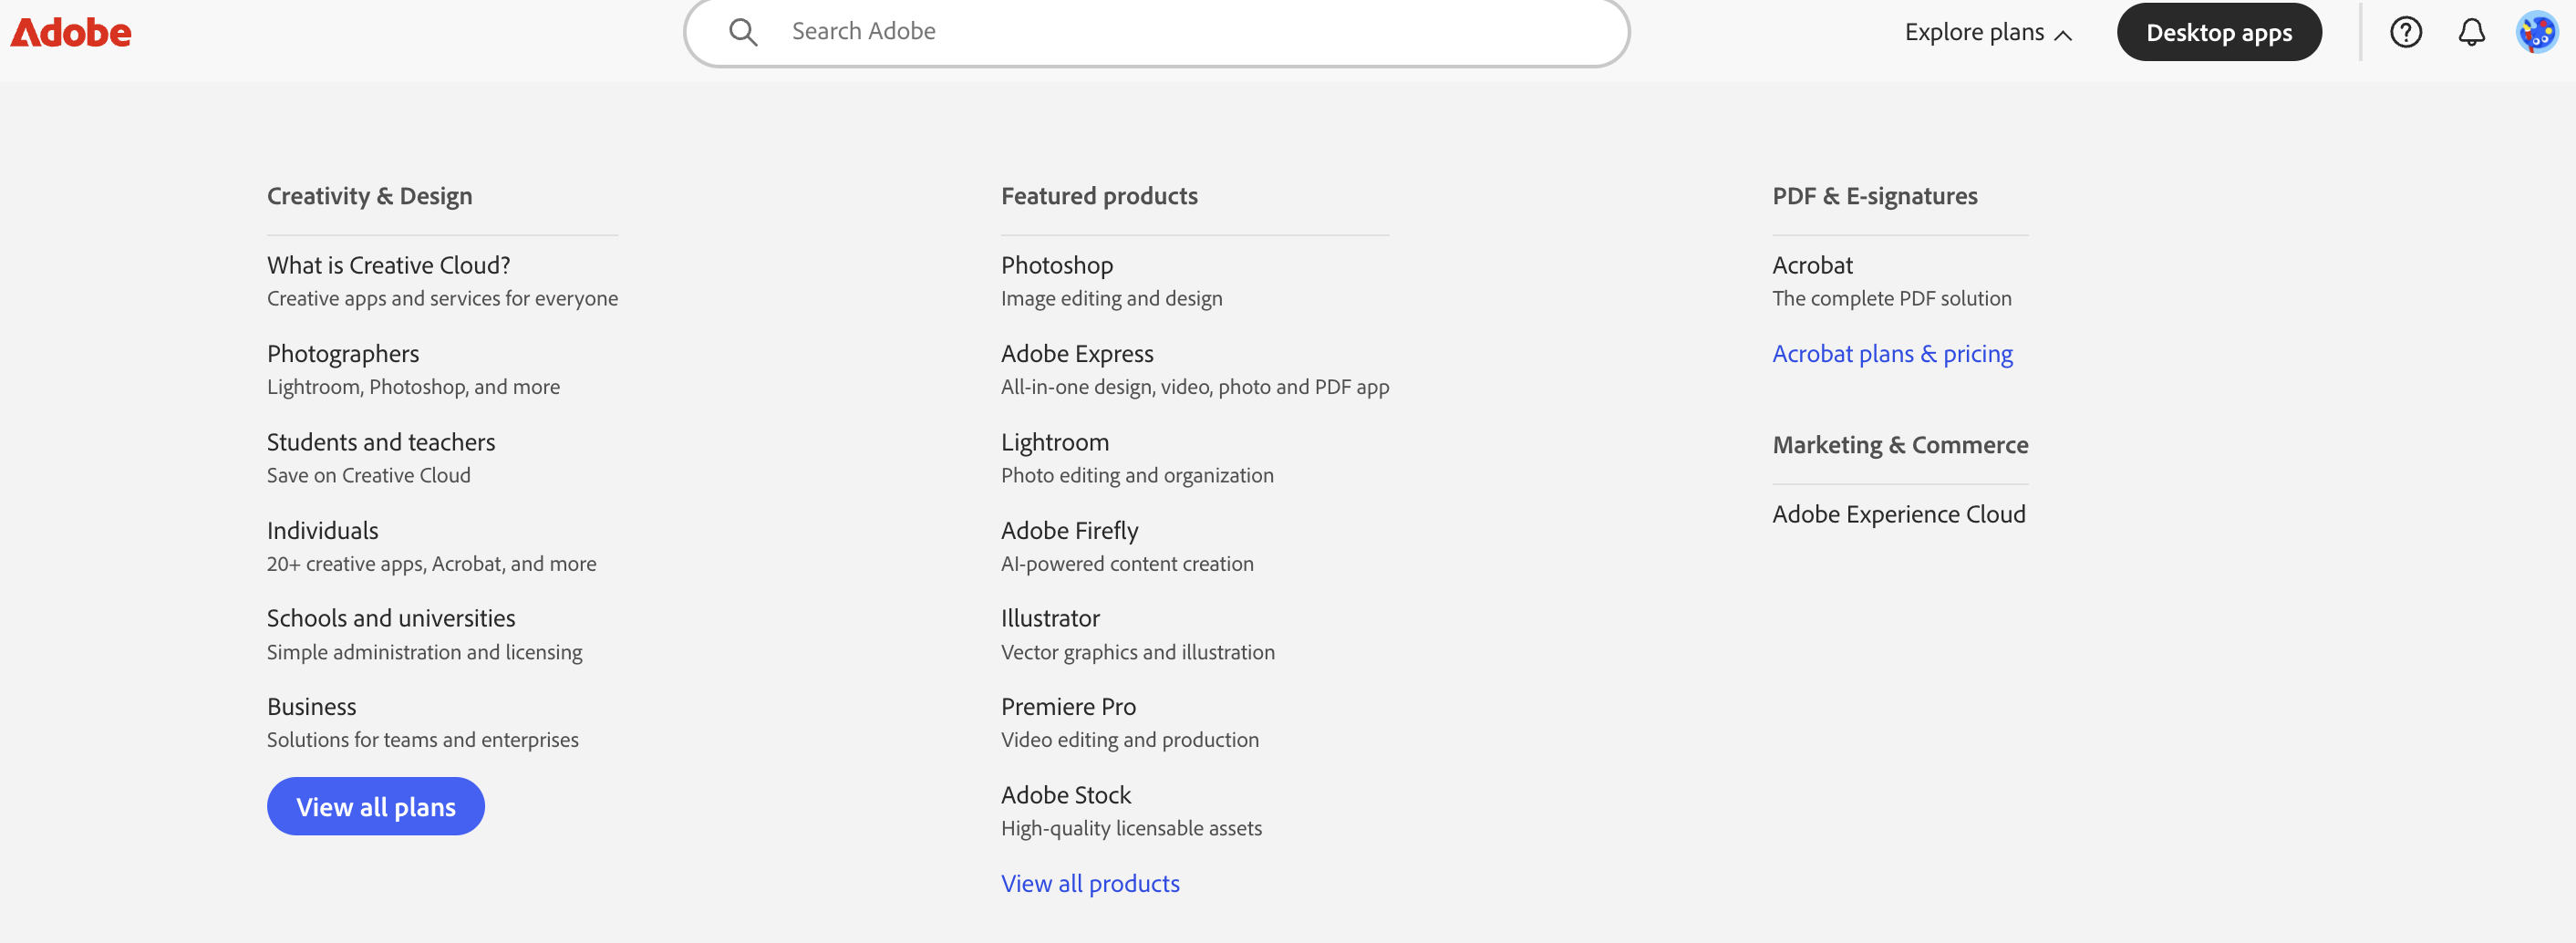Open Acrobat plans & pricing link

[1892, 354]
